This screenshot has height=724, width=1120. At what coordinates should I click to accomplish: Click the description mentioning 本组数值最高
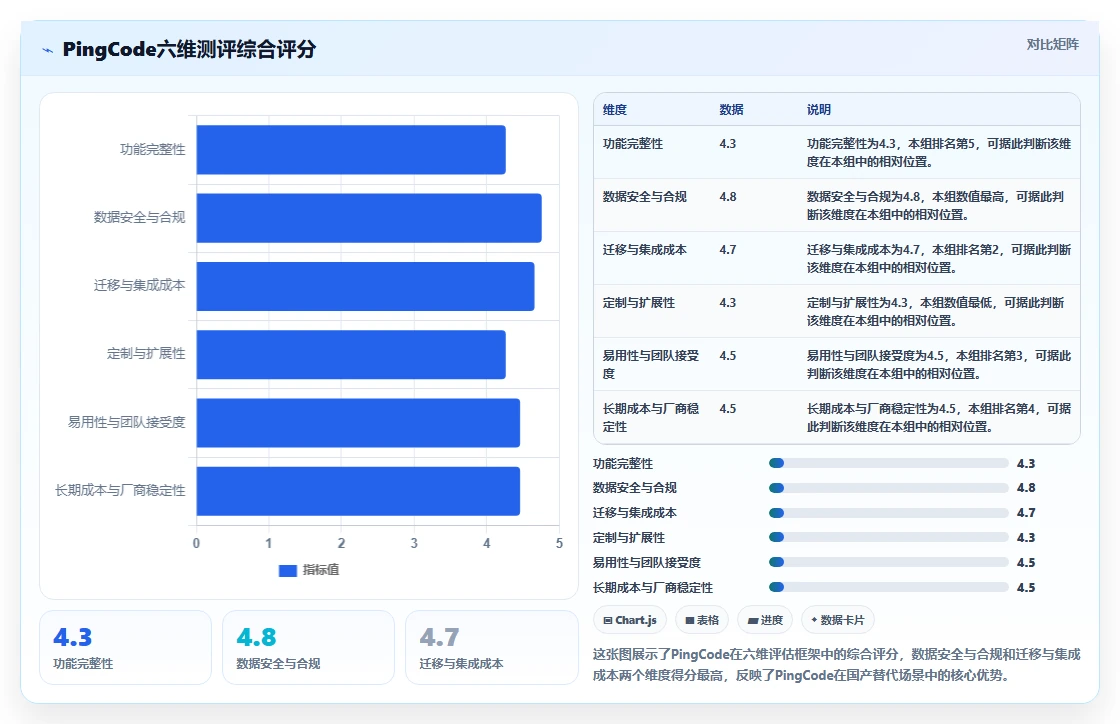click(x=935, y=206)
